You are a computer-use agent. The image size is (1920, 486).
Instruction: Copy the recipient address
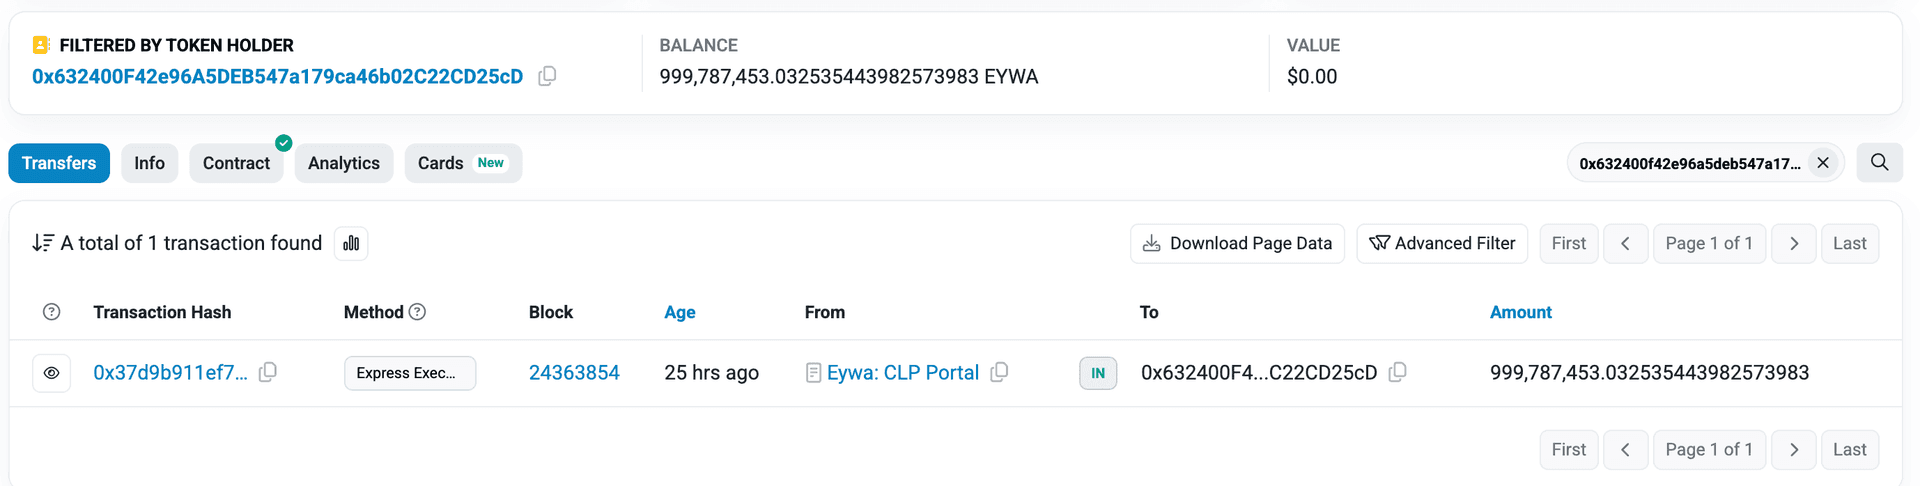(1398, 372)
